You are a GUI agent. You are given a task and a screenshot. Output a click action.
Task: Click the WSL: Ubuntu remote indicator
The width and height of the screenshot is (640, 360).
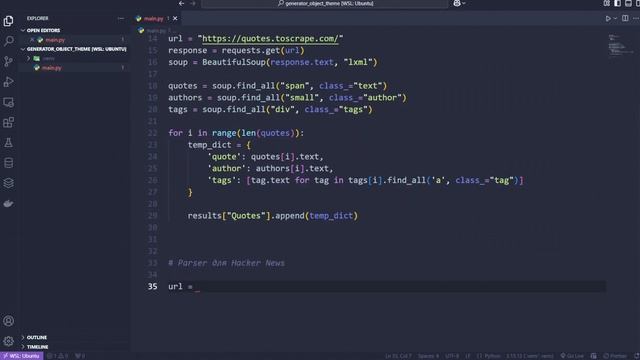tap(21, 356)
